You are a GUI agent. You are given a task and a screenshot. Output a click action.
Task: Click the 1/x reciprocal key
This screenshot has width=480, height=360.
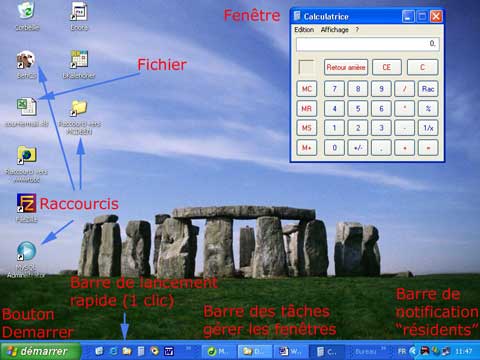[428, 128]
